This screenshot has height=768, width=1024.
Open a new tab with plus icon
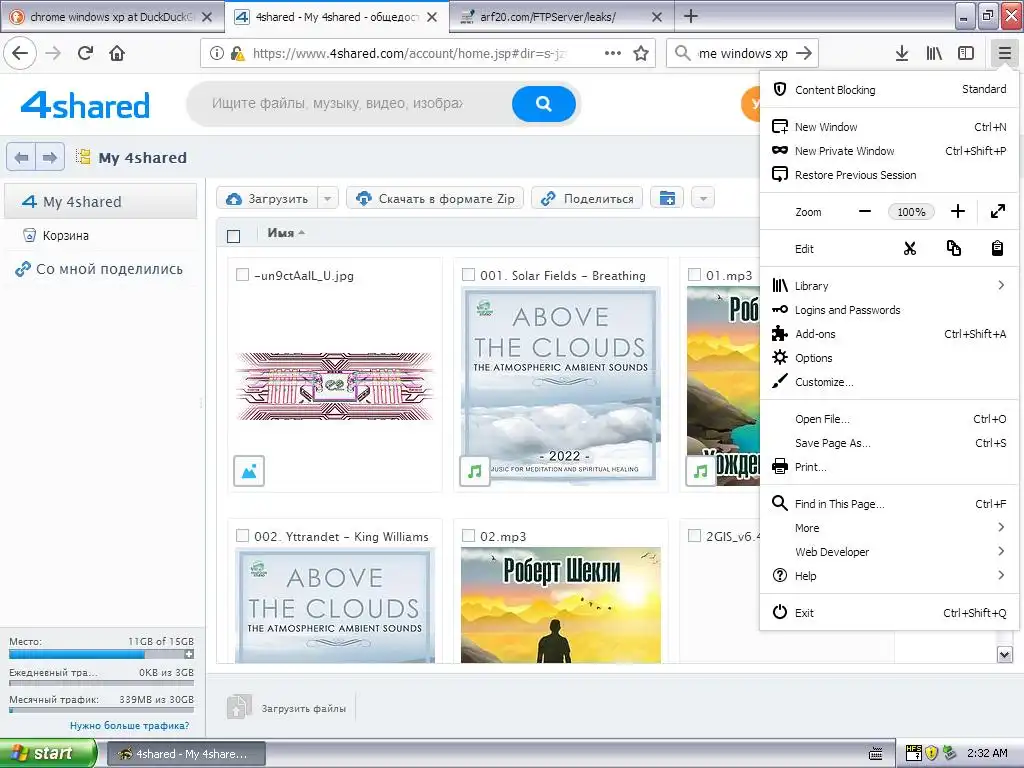tap(690, 16)
